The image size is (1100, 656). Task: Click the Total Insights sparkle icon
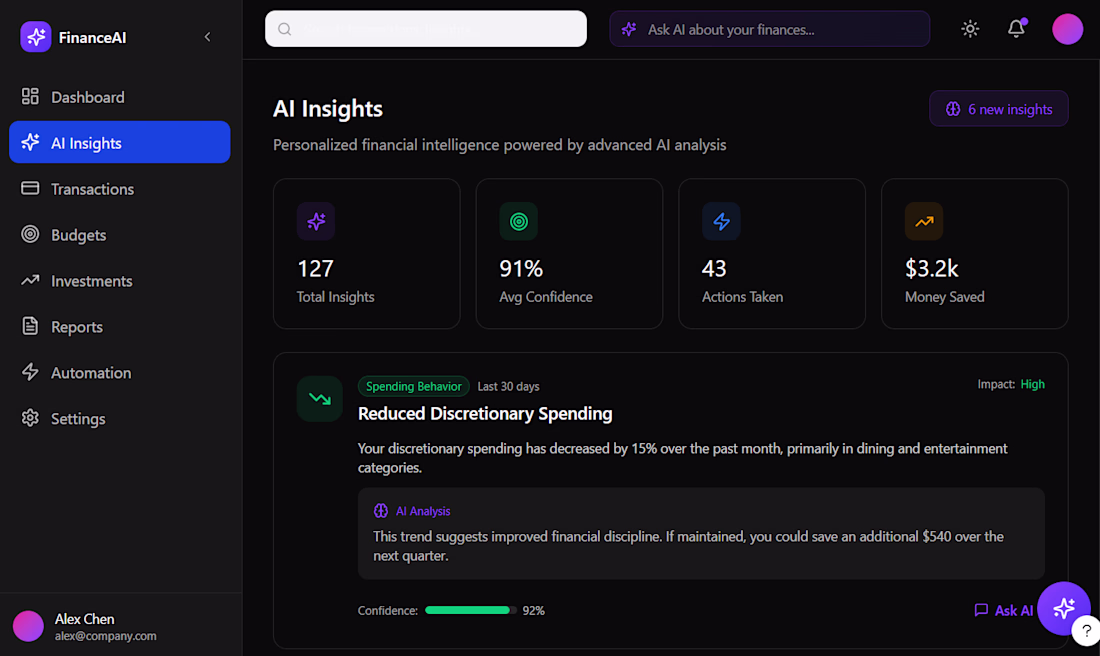tap(316, 221)
